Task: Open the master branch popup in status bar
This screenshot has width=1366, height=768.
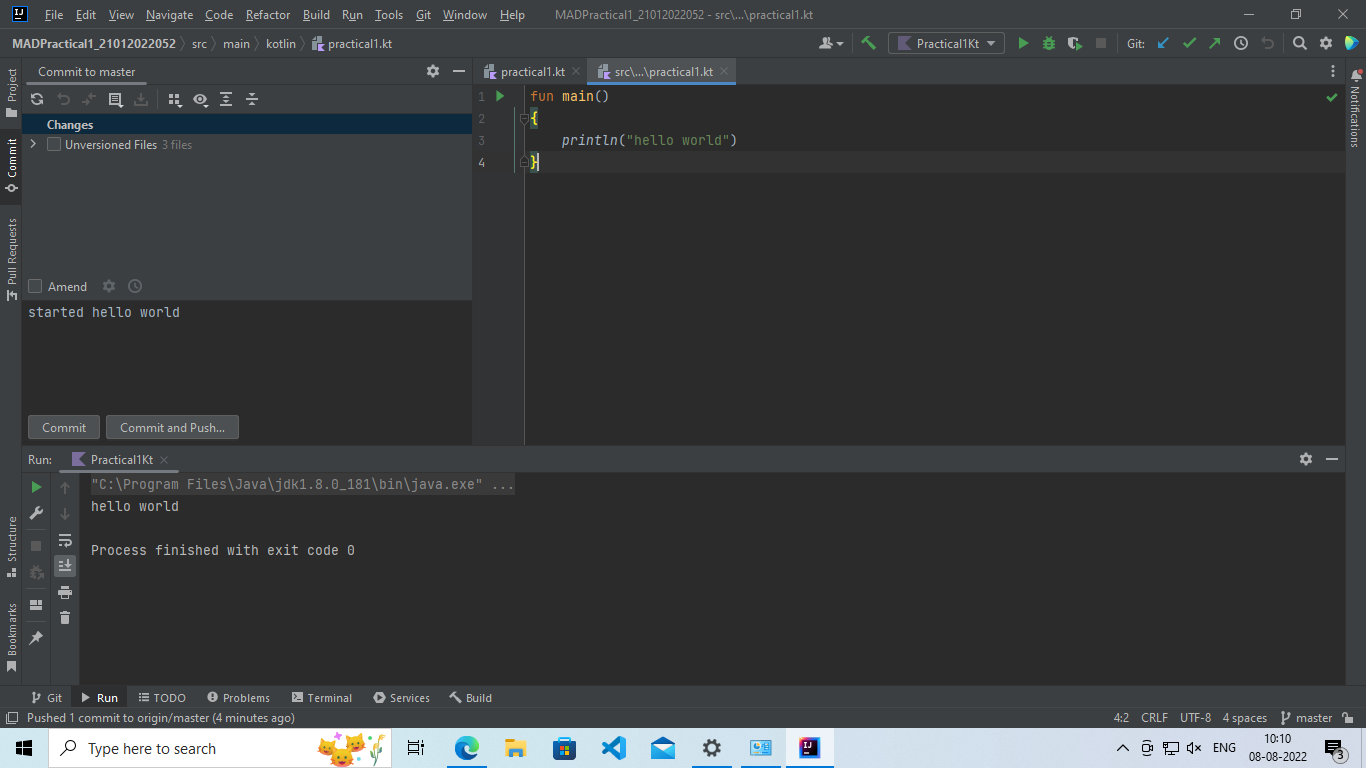Action: pos(1305,718)
